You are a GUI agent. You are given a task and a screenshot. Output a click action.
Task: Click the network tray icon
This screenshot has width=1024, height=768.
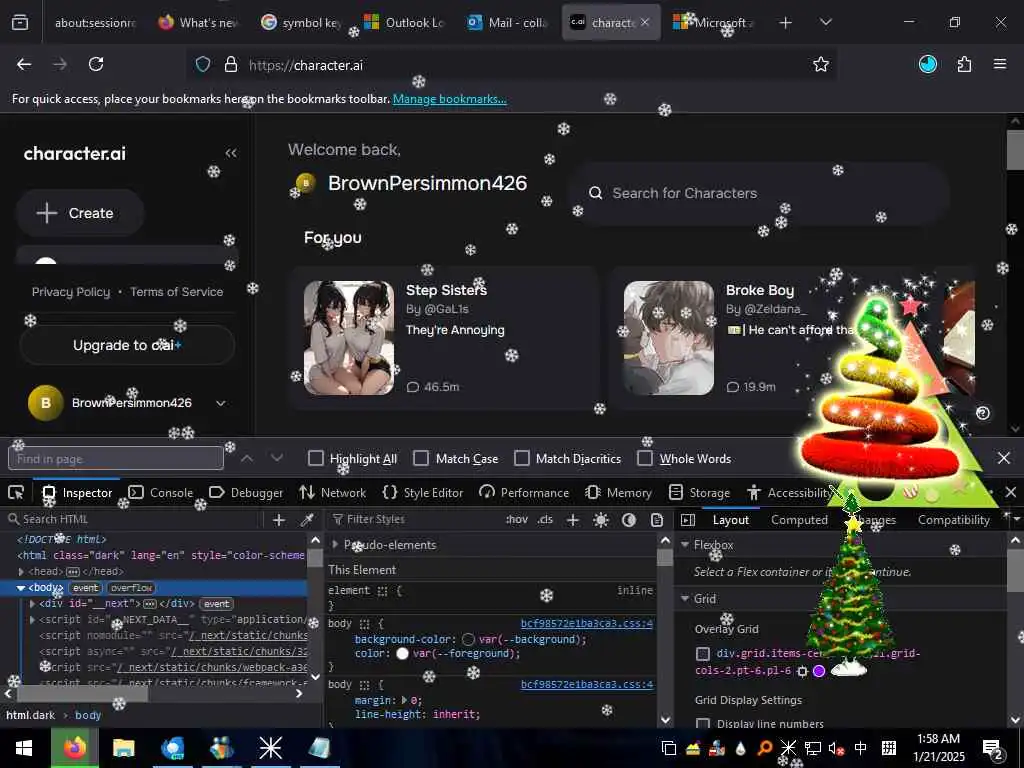click(813, 748)
